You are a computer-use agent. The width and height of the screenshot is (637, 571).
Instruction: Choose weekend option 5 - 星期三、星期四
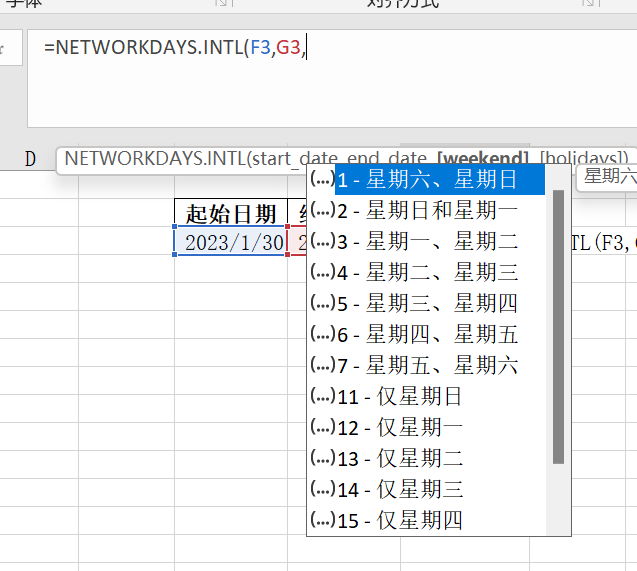click(x=427, y=303)
